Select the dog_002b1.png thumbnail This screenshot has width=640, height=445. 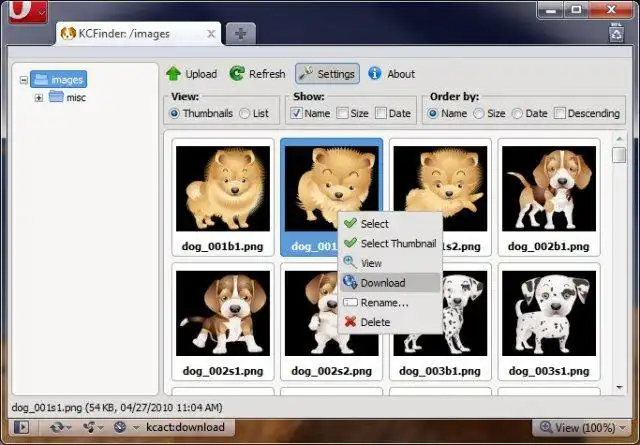549,197
